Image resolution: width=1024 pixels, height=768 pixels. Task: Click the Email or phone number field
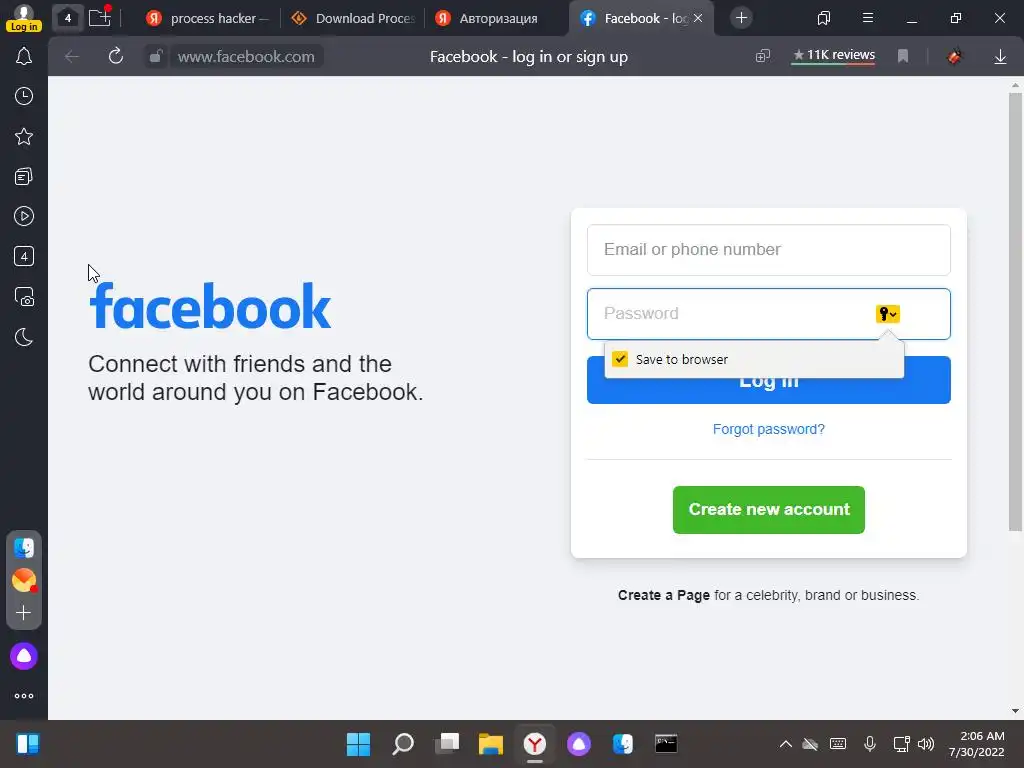click(x=769, y=249)
